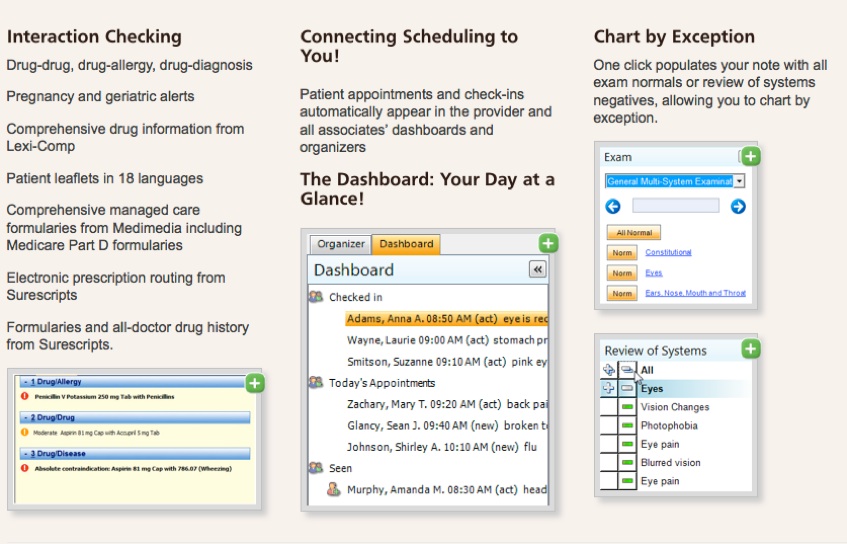This screenshot has height=544, width=847.
Task: Click green plus icon on Dashboard screenshot
Action: click(x=547, y=244)
